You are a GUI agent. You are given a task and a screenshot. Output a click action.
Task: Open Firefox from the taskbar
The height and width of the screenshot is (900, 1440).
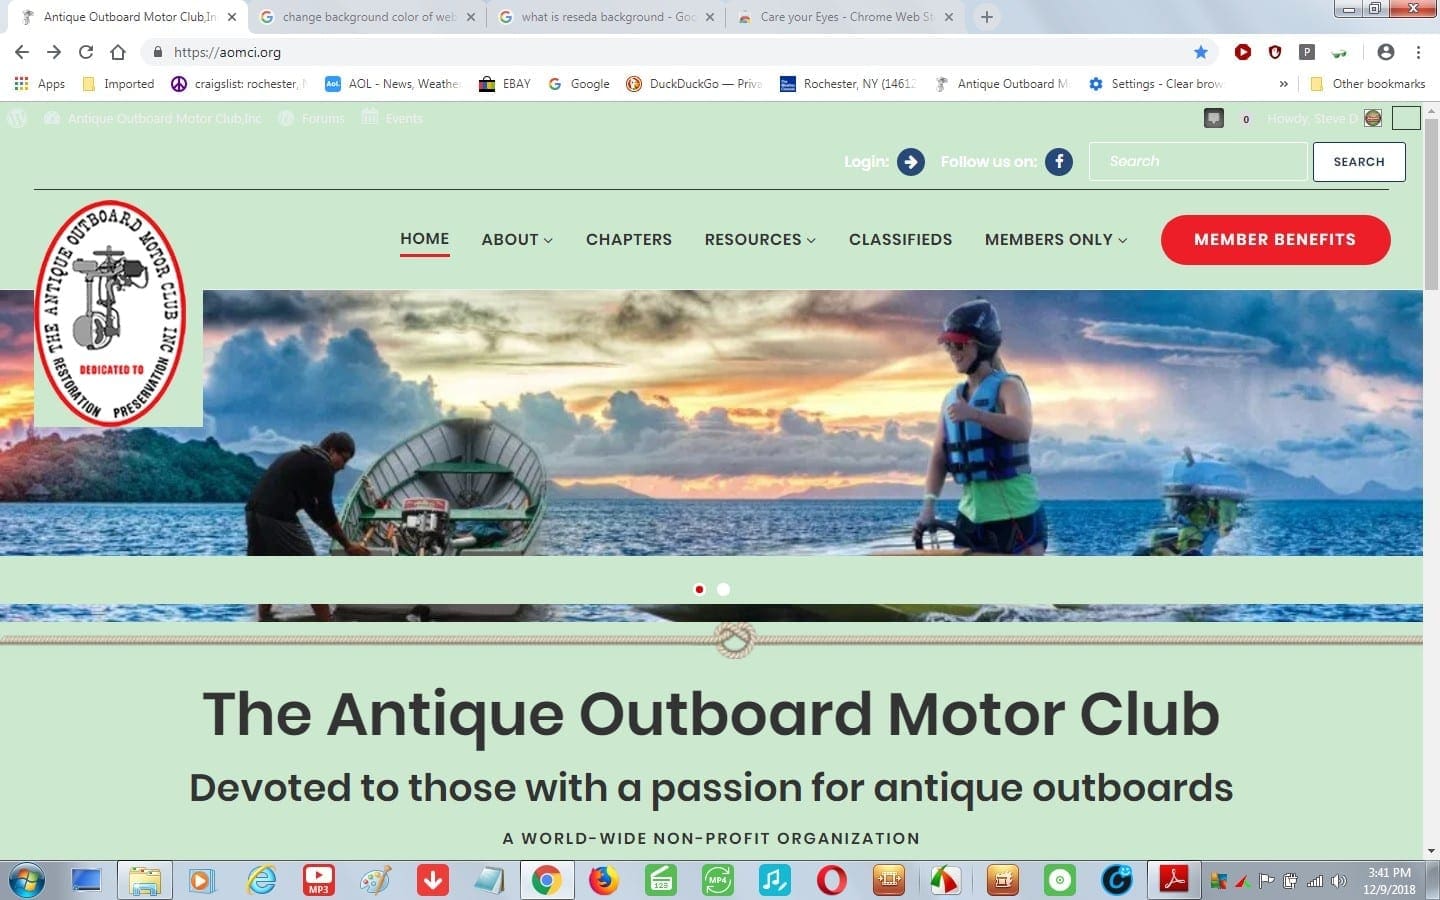[x=603, y=880]
